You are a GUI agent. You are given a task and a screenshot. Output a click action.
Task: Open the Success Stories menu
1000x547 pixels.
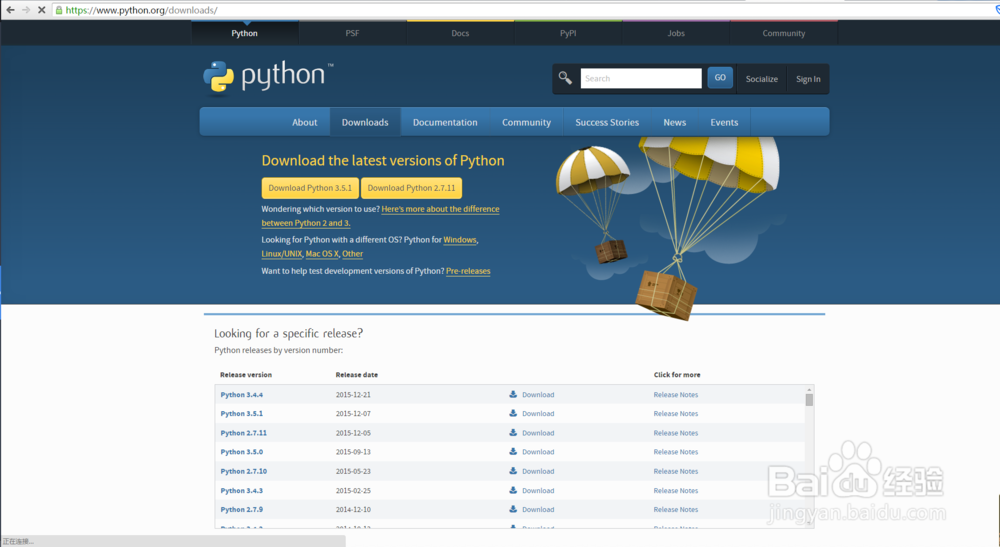607,122
